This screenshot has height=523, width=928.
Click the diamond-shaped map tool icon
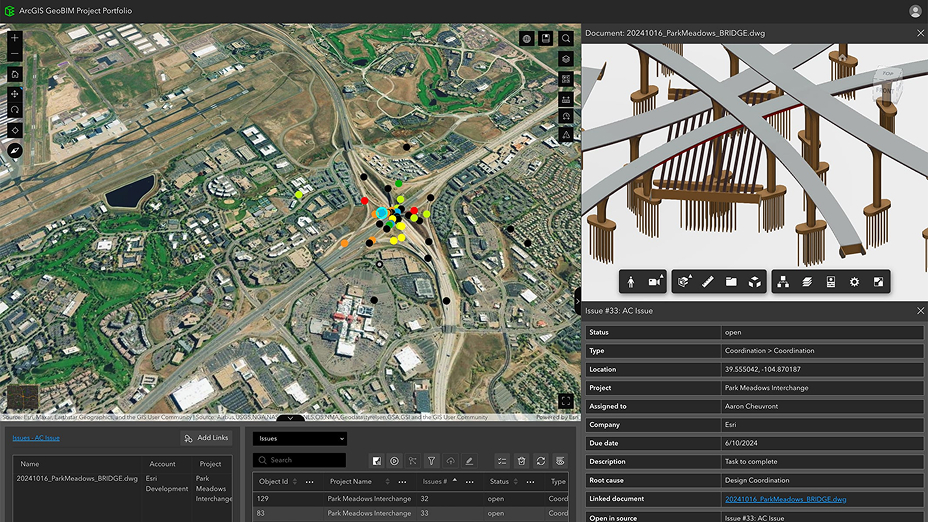(15, 130)
